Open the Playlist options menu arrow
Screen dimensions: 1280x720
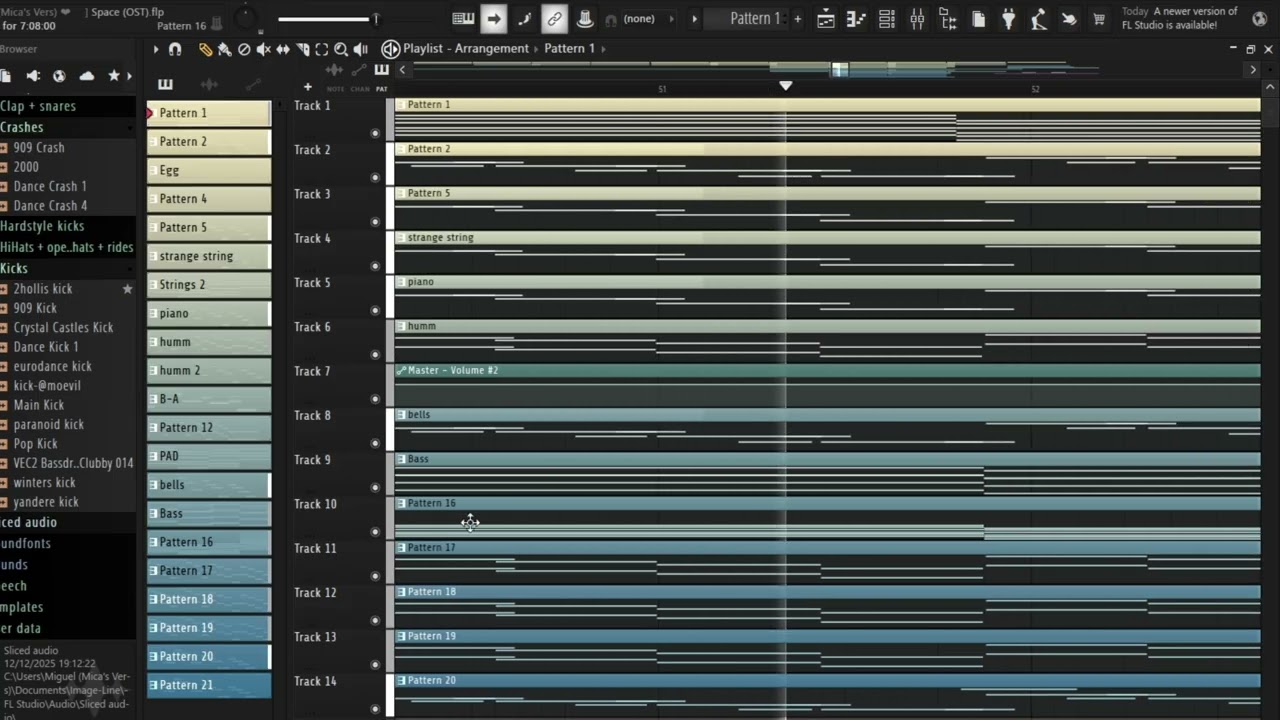(x=156, y=49)
